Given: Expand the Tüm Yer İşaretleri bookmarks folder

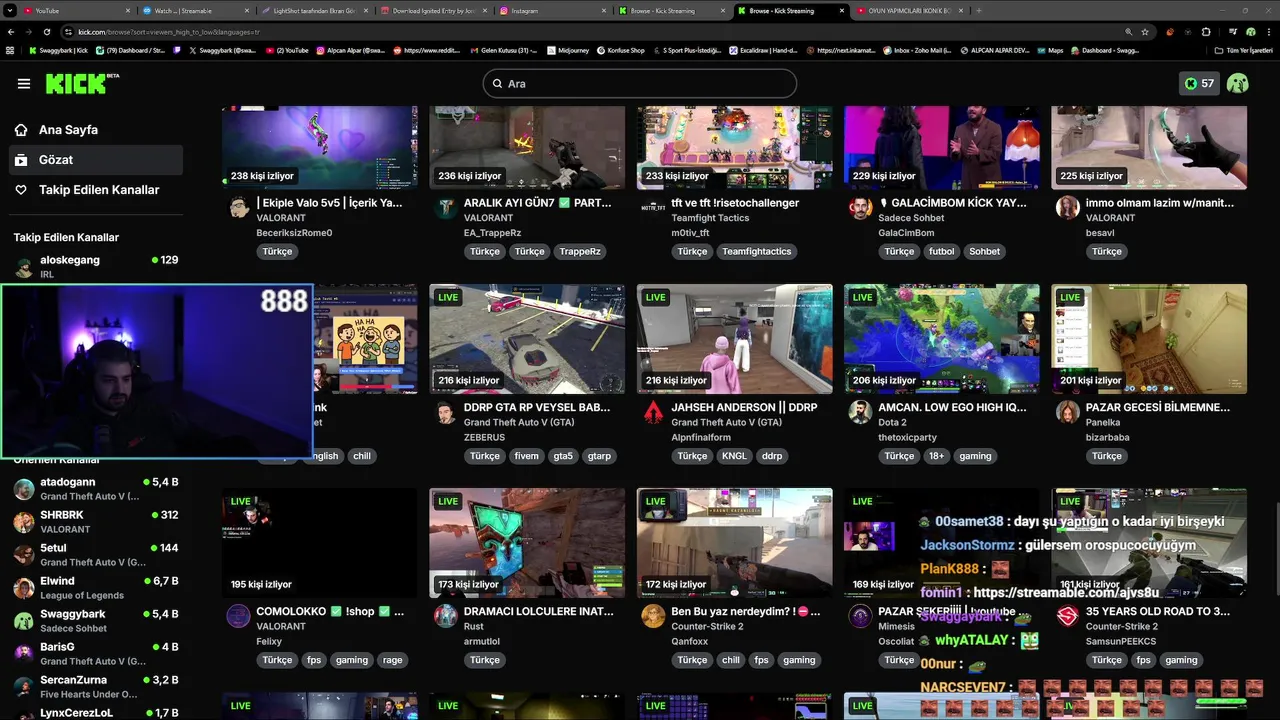Looking at the screenshot, I should (x=1243, y=50).
